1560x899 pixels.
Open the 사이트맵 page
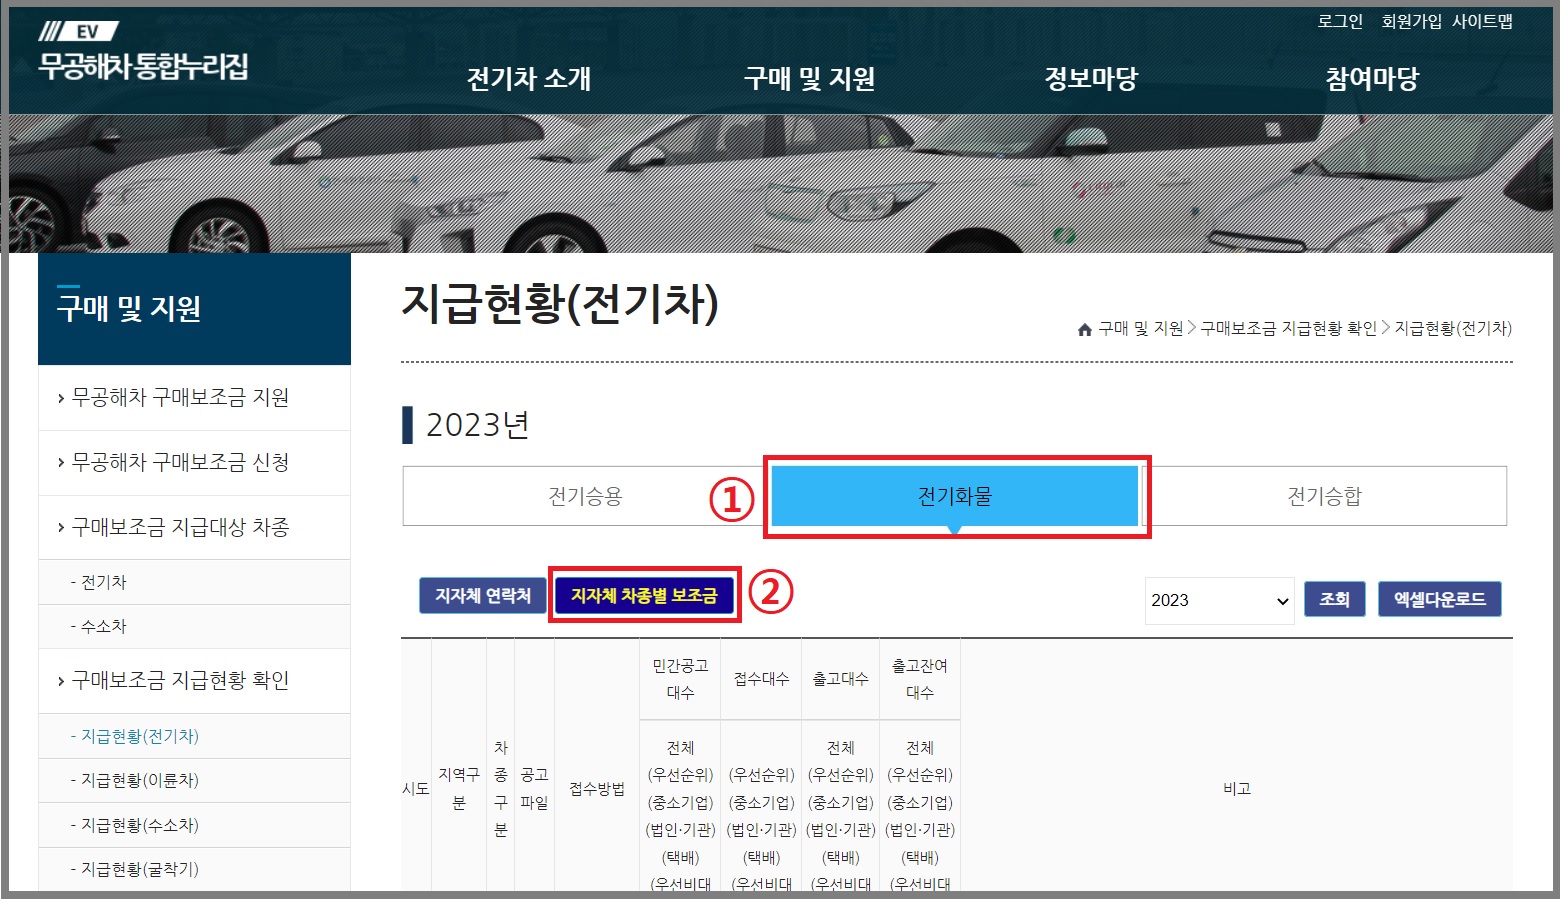pos(1483,21)
